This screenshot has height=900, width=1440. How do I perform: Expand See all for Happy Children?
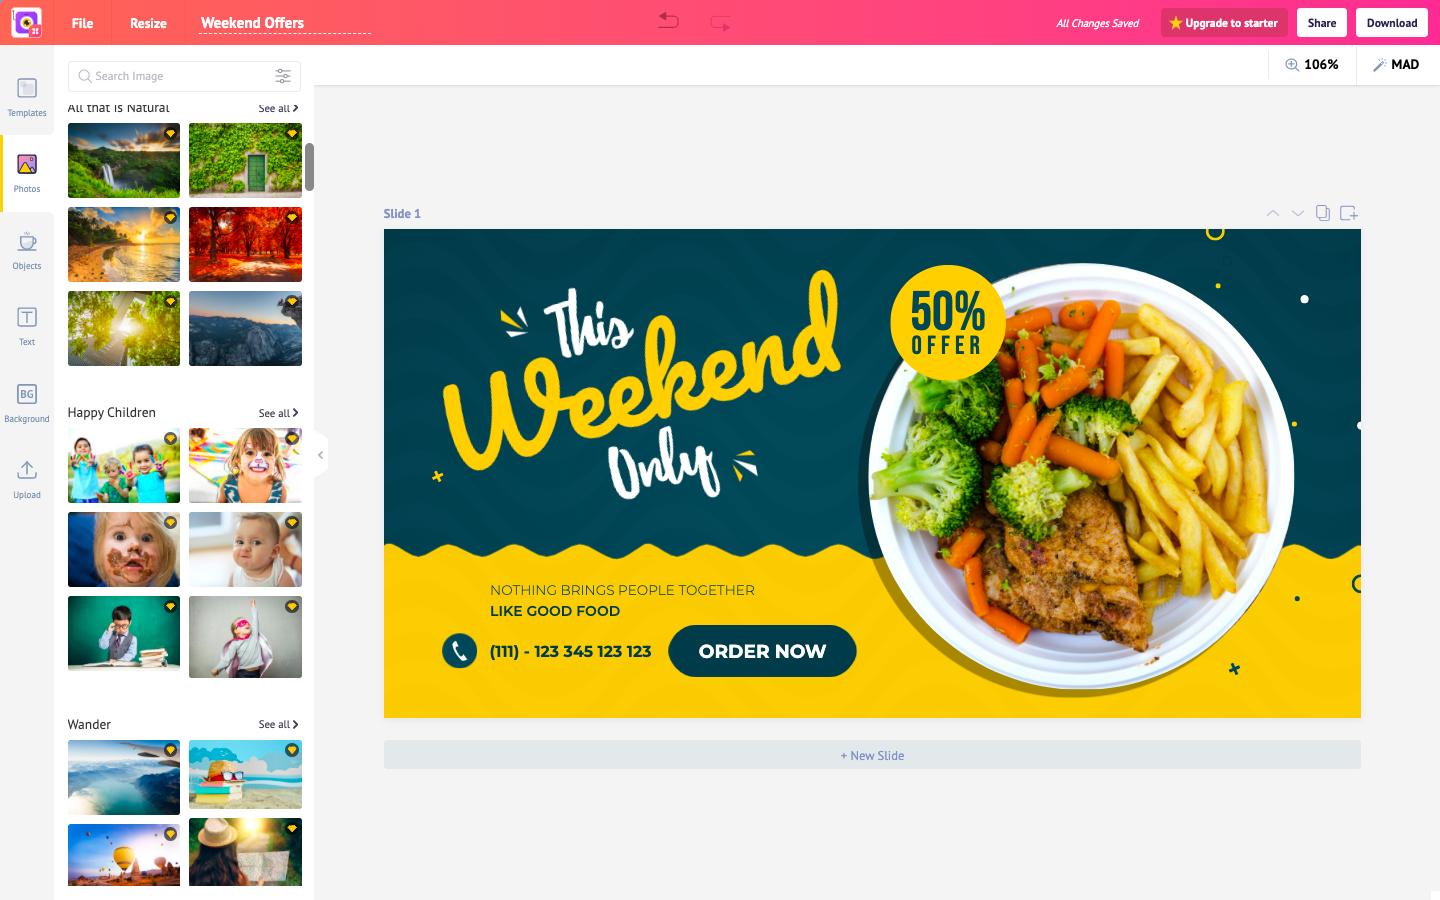(278, 413)
